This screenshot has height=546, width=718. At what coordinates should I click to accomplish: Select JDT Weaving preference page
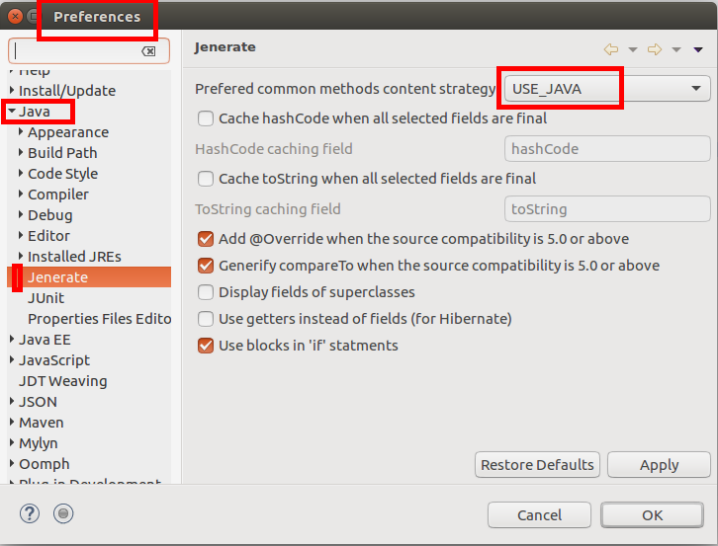(x=63, y=381)
